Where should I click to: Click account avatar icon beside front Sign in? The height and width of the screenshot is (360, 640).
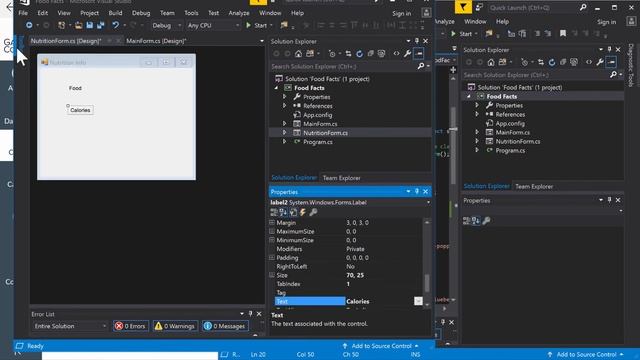point(427,13)
